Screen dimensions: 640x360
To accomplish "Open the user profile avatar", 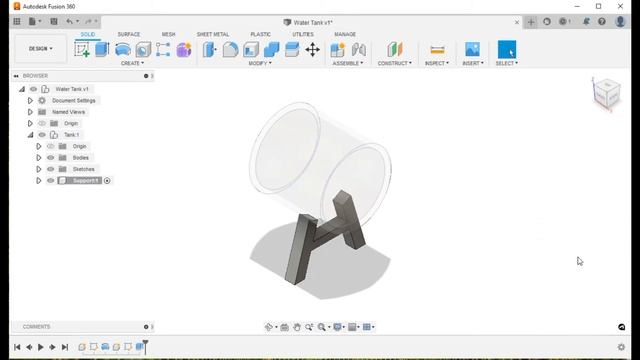I will tap(620, 22).
